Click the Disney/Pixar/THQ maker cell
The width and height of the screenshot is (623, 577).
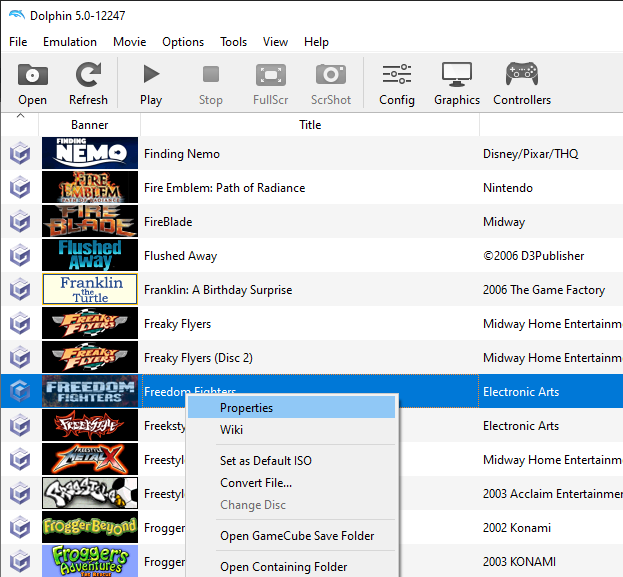pos(530,154)
